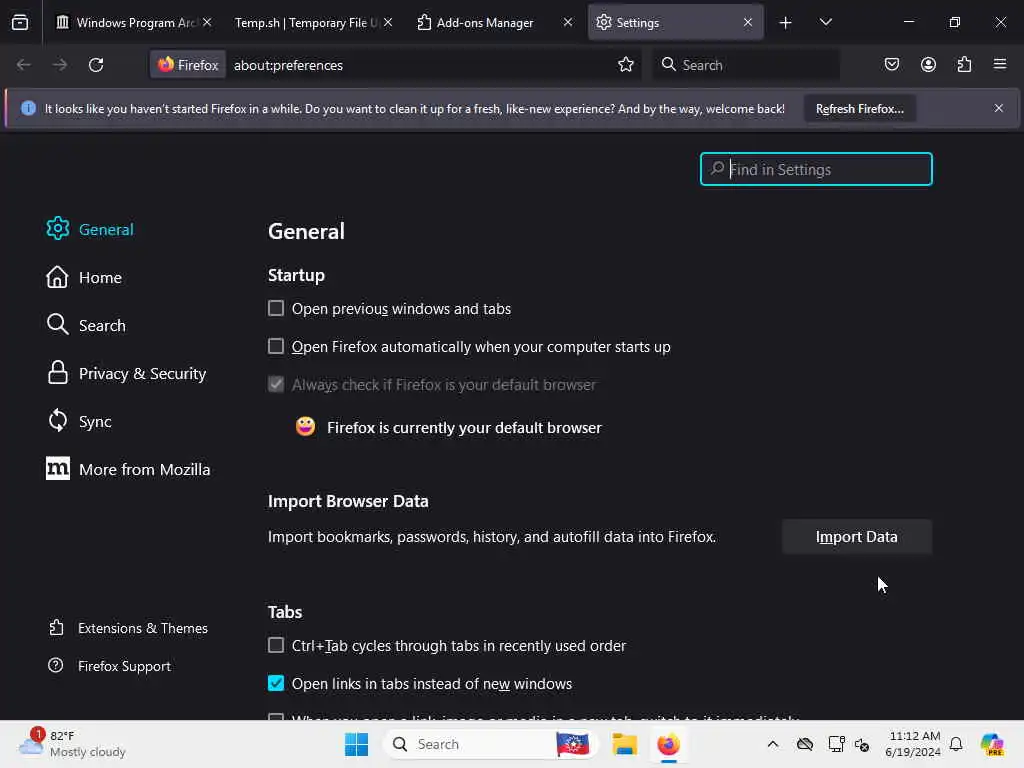Image resolution: width=1024 pixels, height=768 pixels.
Task: Open the Save to Pocket icon
Action: 891,65
